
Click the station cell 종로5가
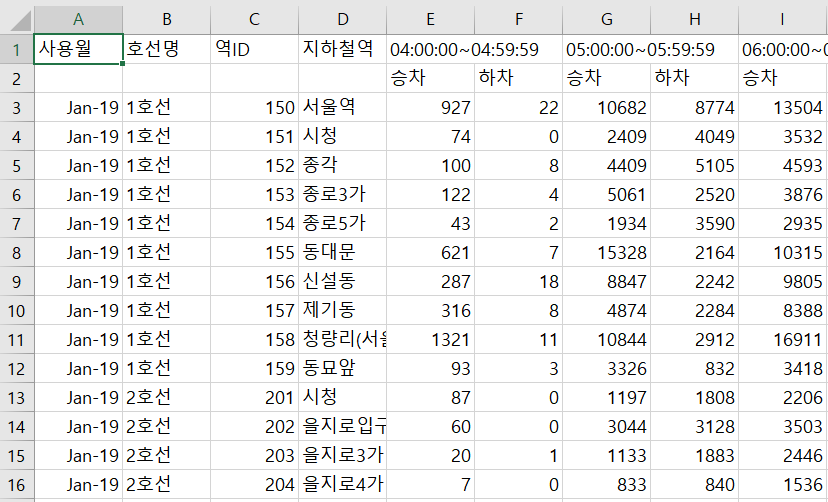tap(342, 224)
